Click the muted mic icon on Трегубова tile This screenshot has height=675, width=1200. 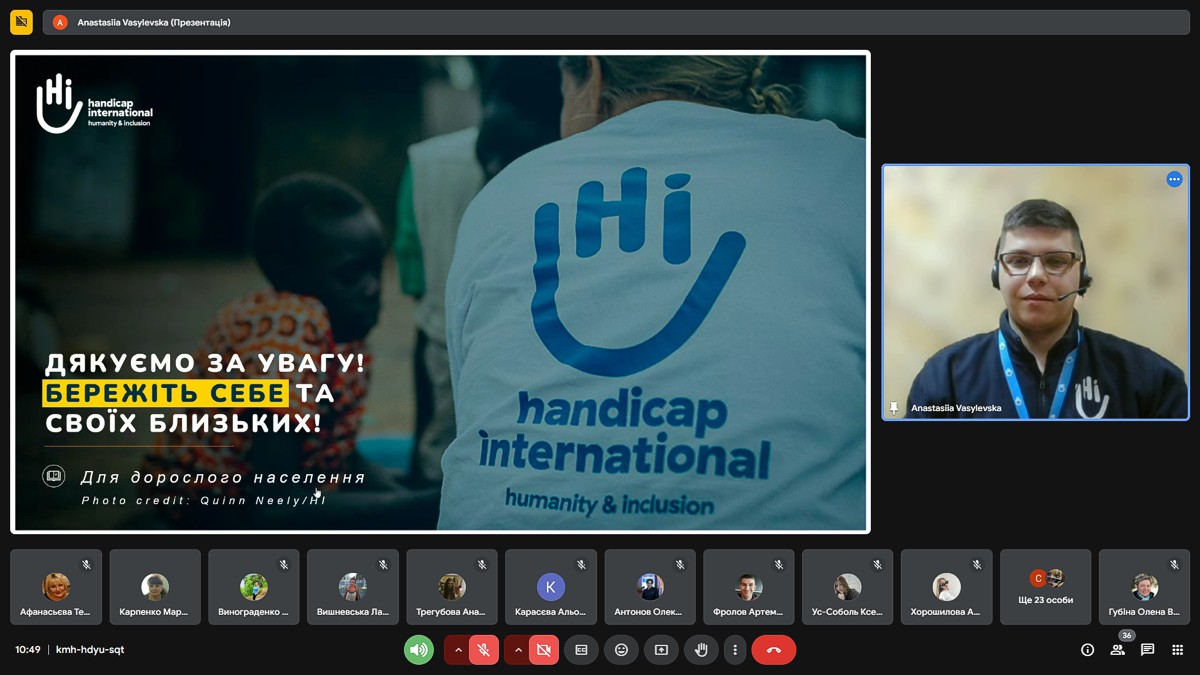(x=482, y=565)
